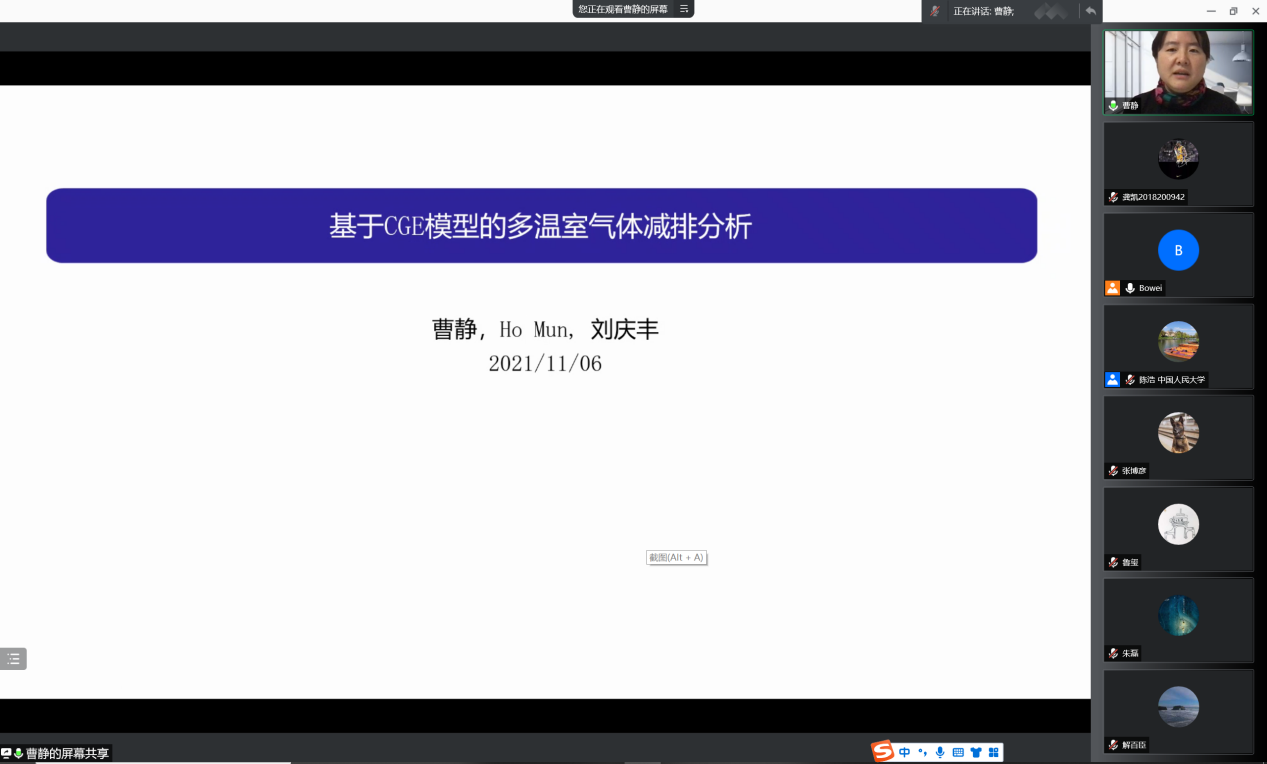The image size is (1267, 764).
Task: Open the slide outline list icon
Action: (13, 659)
